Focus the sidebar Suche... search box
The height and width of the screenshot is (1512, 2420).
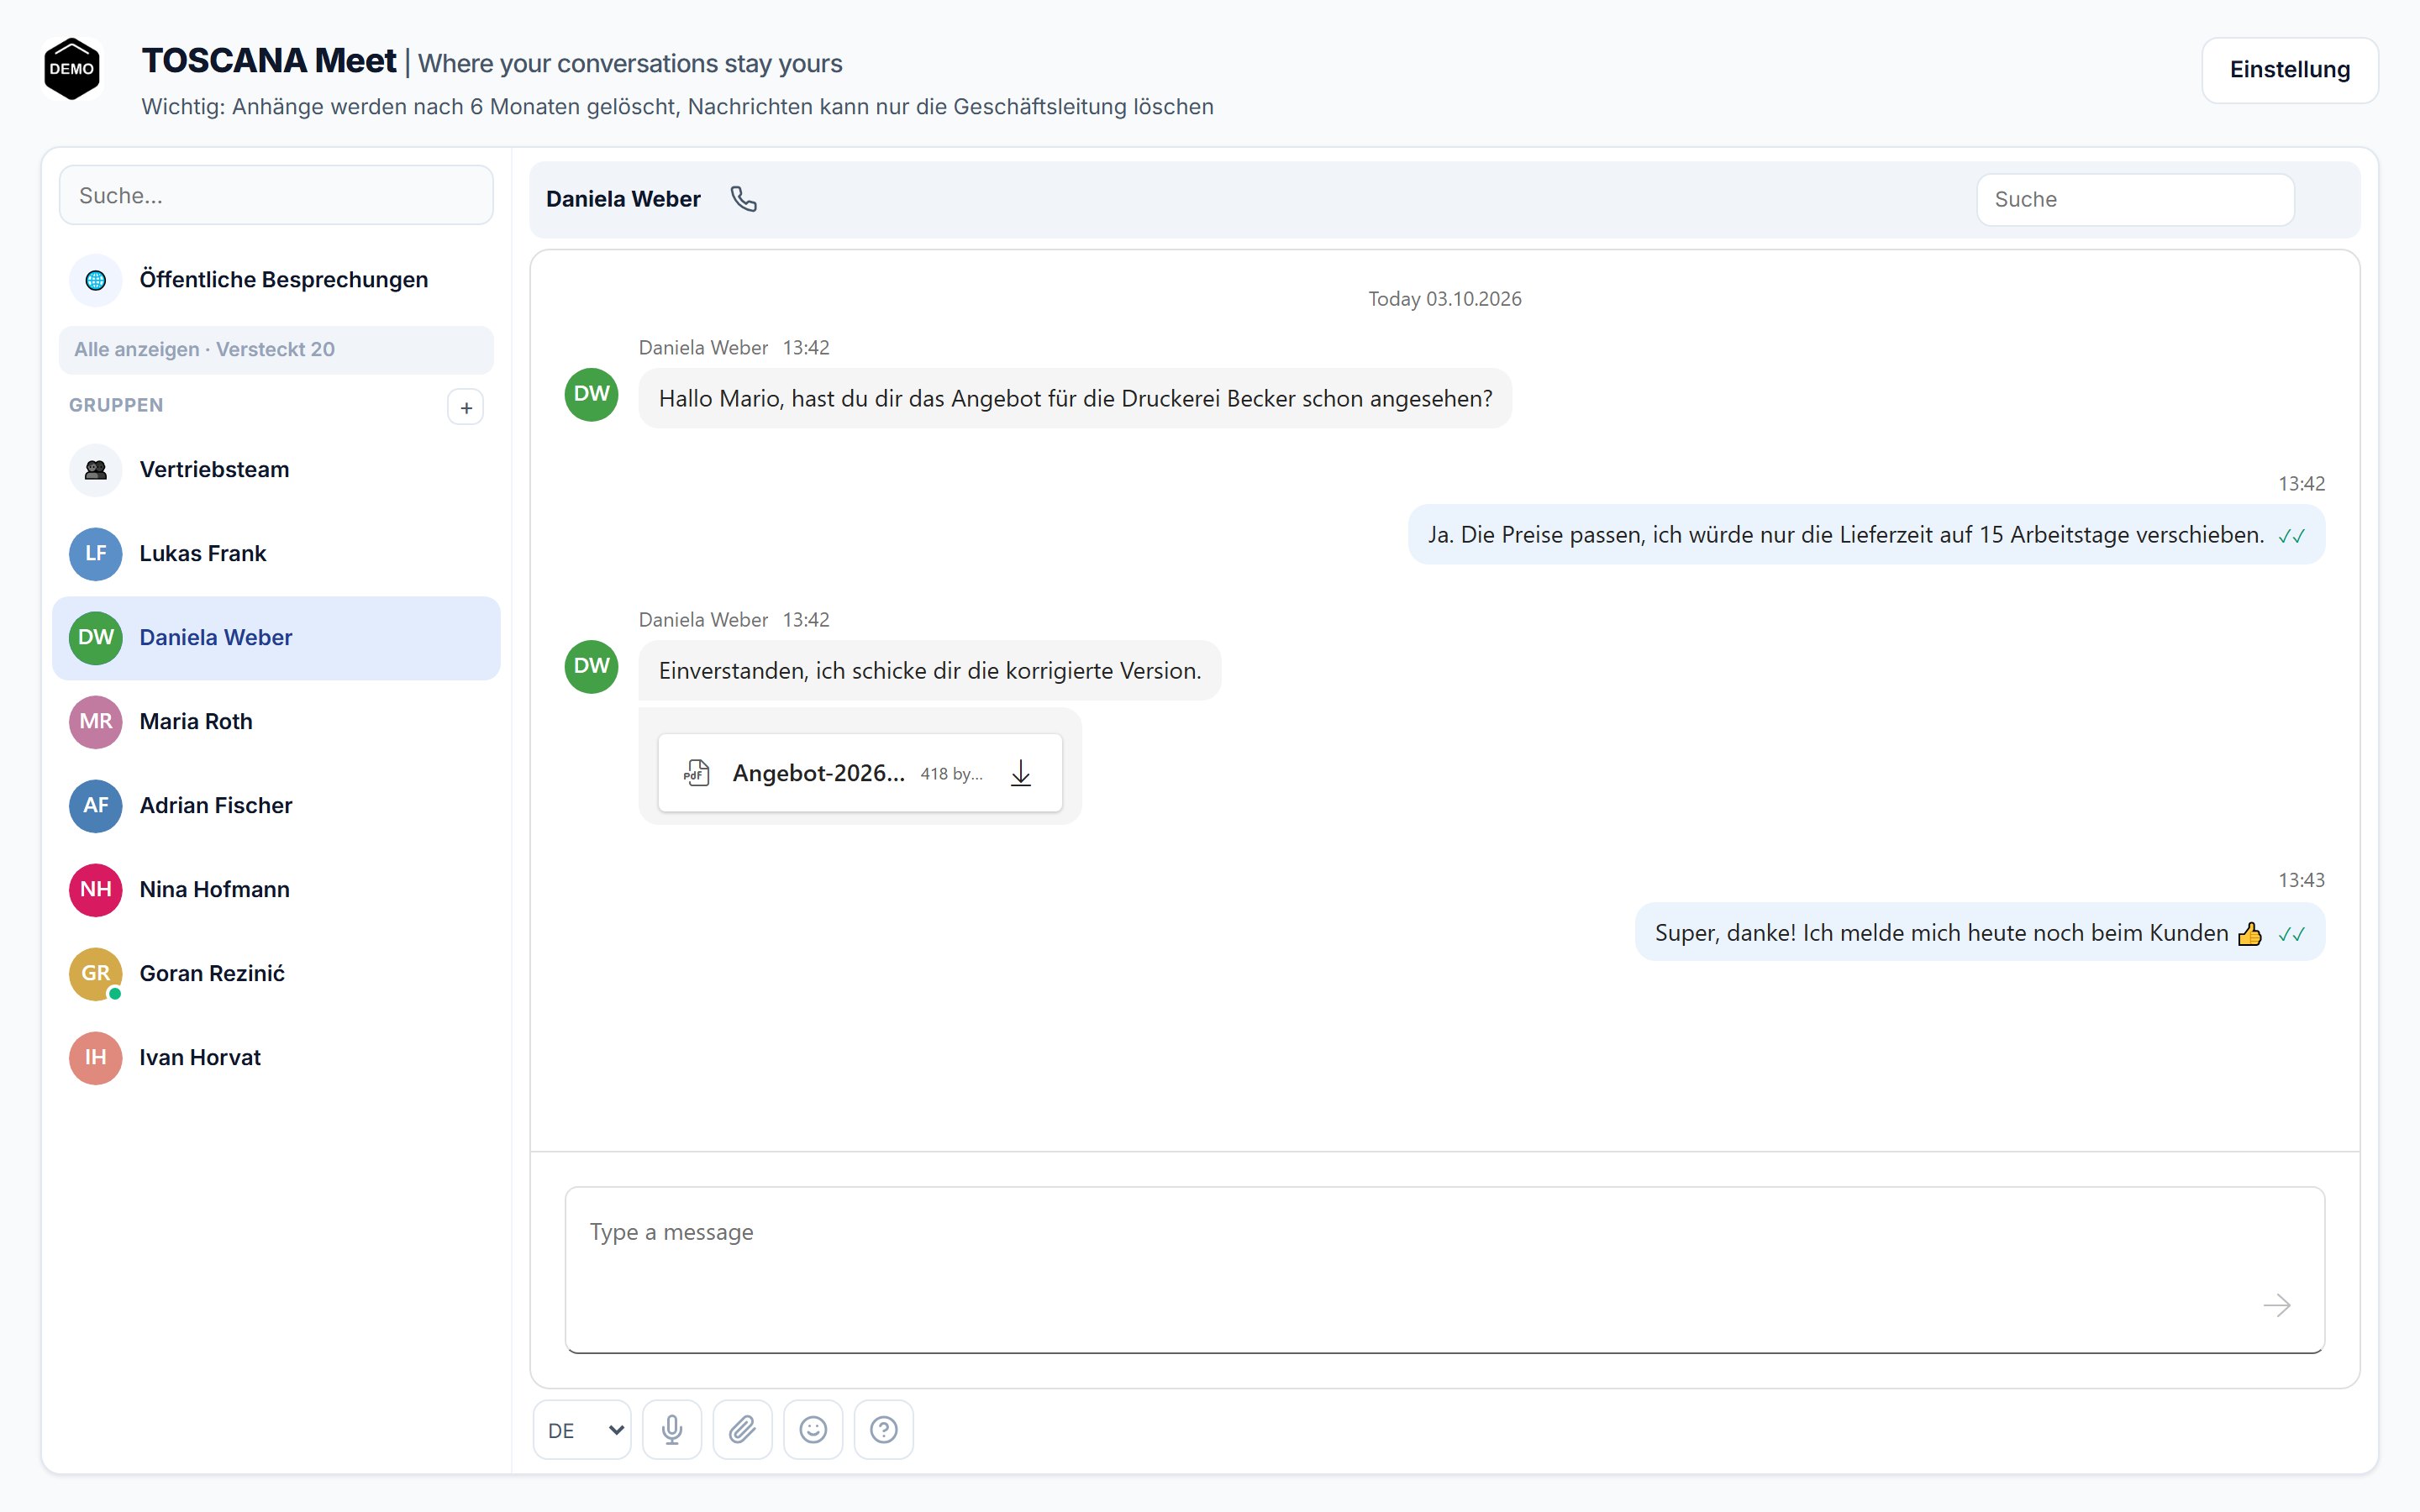pyautogui.click(x=276, y=195)
